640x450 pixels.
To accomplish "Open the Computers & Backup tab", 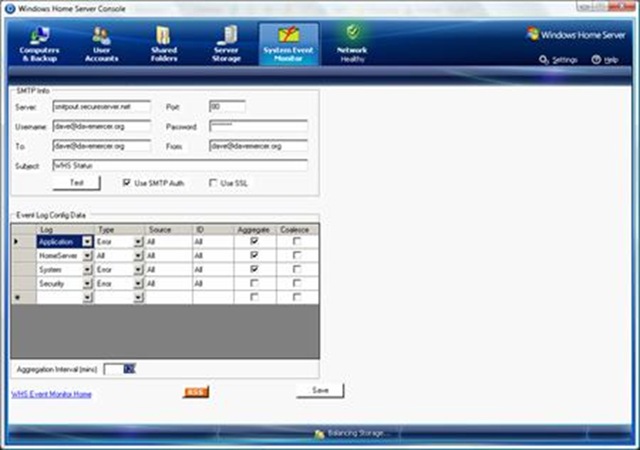I will coord(39,44).
